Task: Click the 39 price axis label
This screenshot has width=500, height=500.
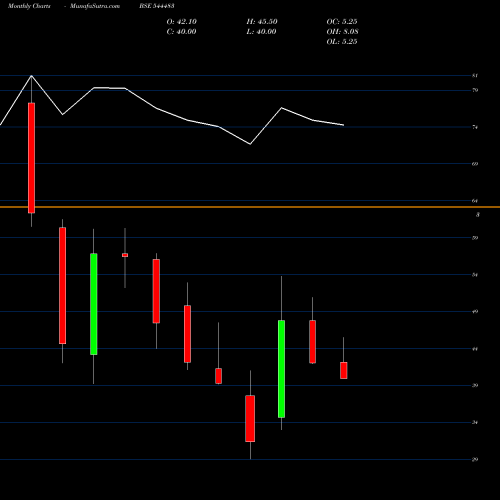Action: [x=475, y=385]
